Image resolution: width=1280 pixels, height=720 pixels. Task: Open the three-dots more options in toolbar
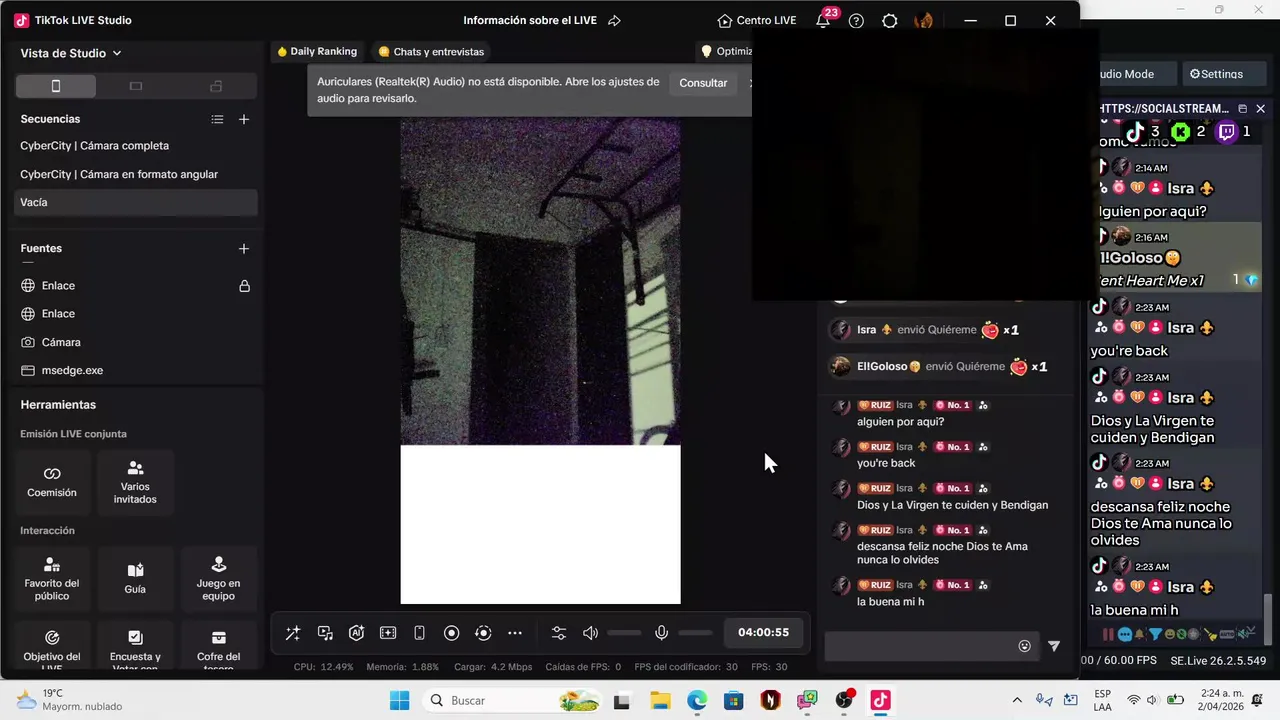[515, 633]
